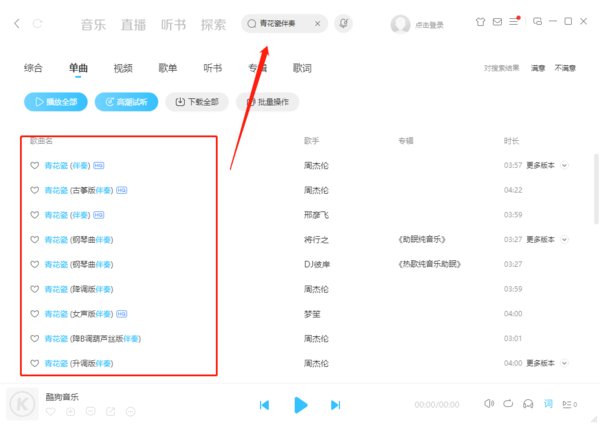Switch to 歌单 results tab

(168, 68)
